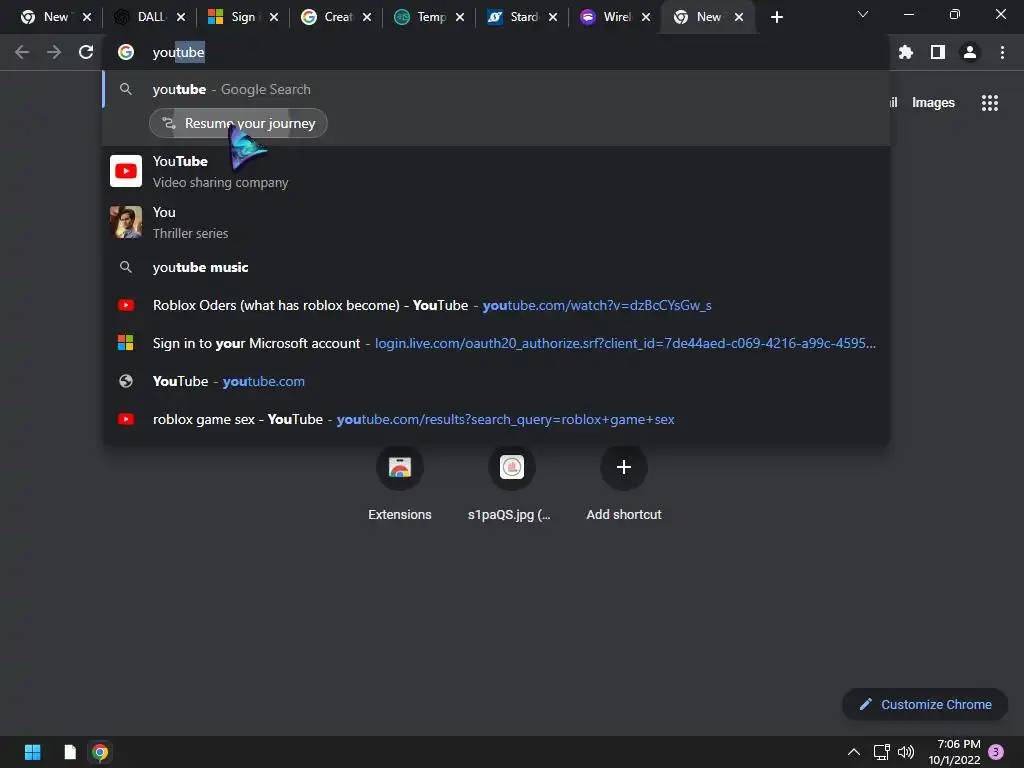
Task: Expand the tab search chevron
Action: 863,14
